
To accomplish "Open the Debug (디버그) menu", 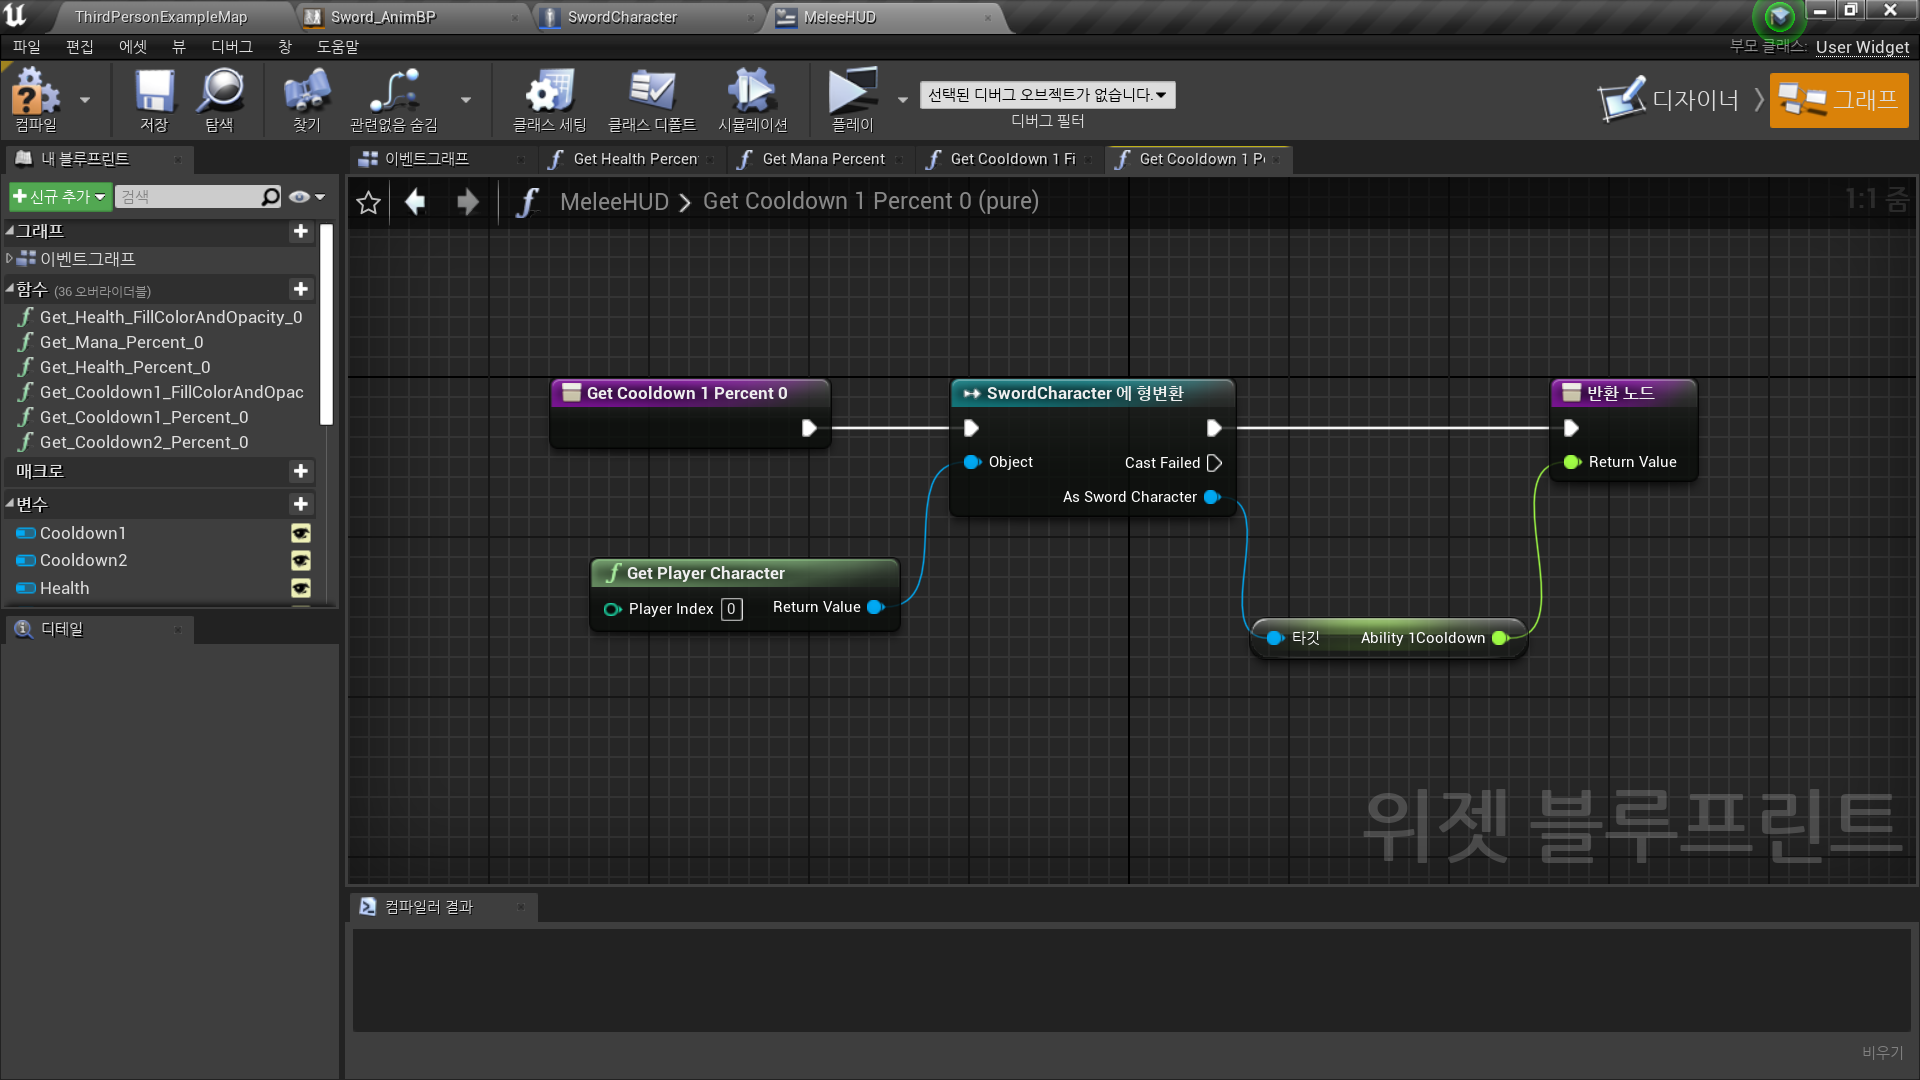I will [231, 47].
